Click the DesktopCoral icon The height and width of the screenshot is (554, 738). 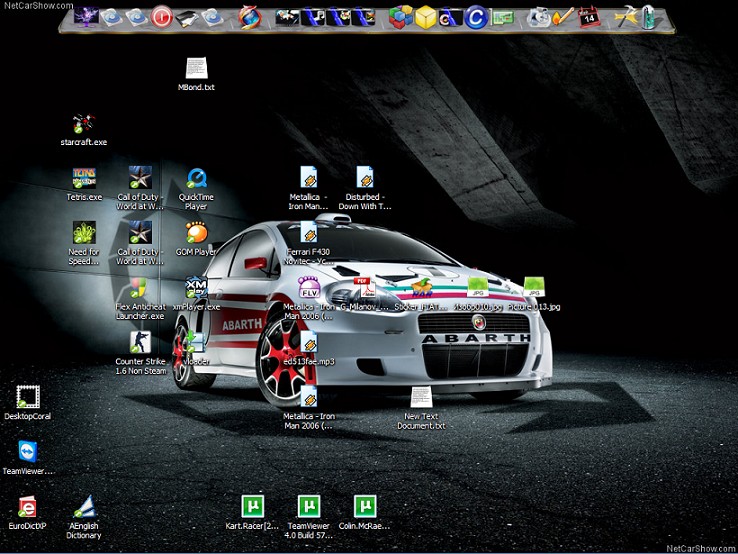click(28, 398)
